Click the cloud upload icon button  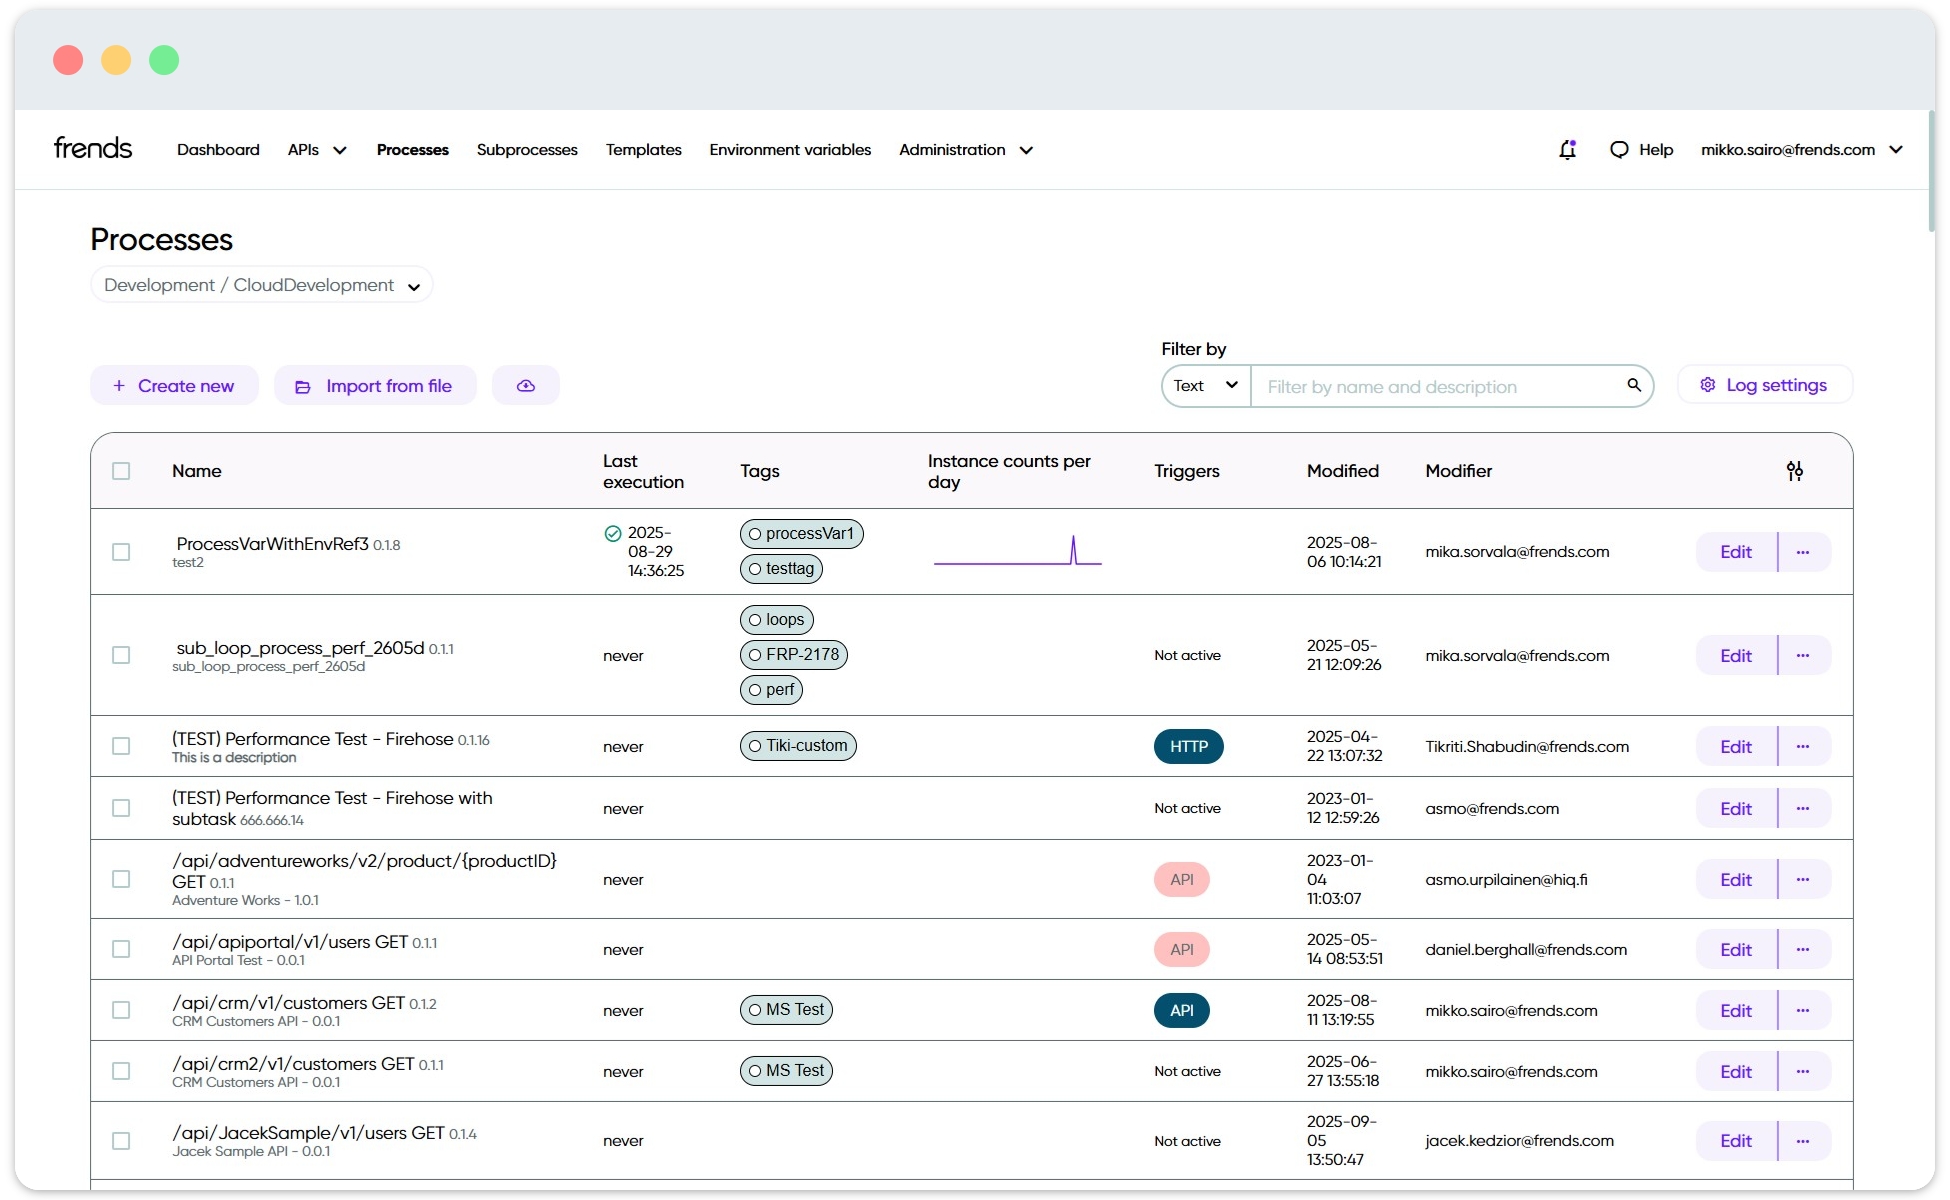[x=525, y=386]
